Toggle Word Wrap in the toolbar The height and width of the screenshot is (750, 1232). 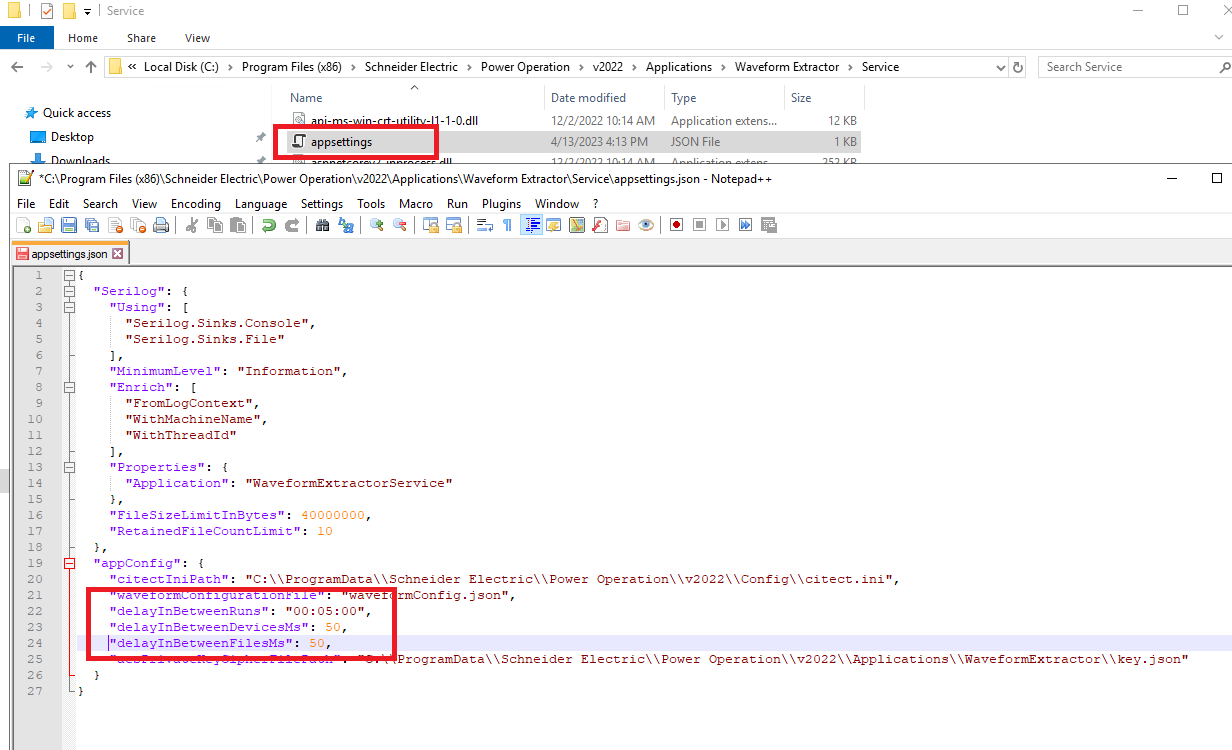point(484,225)
